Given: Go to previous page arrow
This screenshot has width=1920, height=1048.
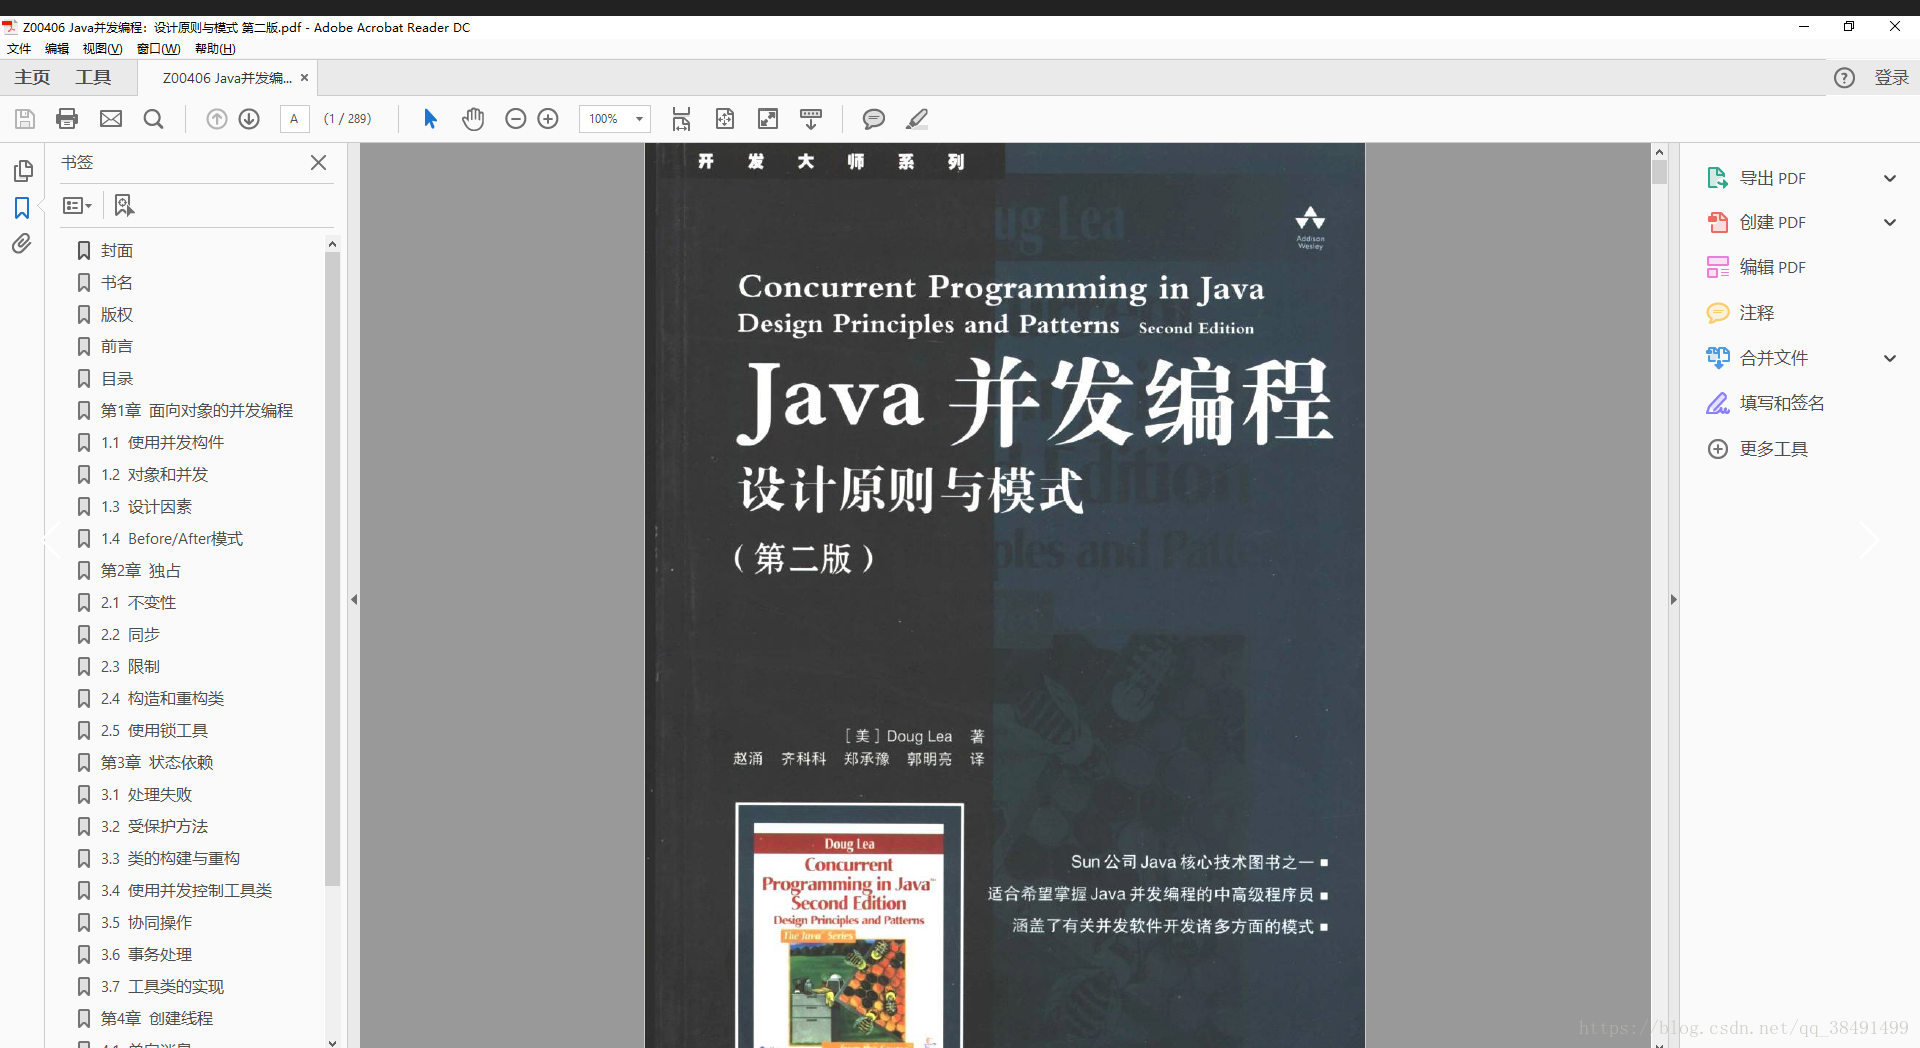Looking at the screenshot, I should [216, 119].
